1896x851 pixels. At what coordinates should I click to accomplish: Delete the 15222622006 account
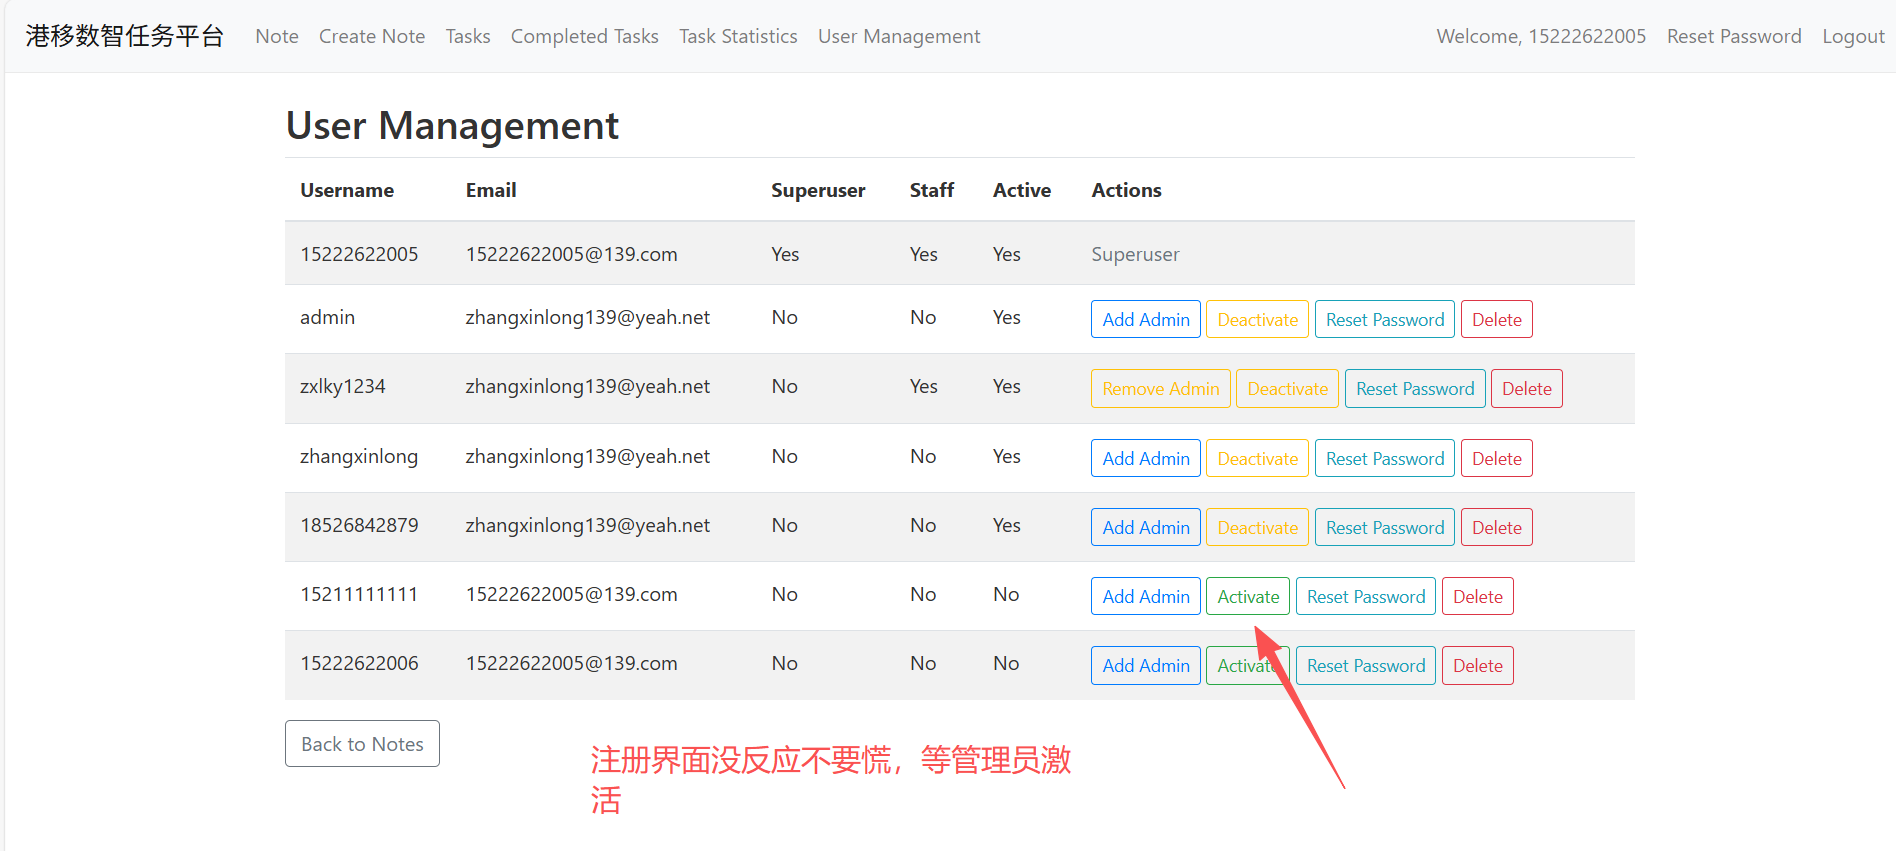(x=1477, y=666)
